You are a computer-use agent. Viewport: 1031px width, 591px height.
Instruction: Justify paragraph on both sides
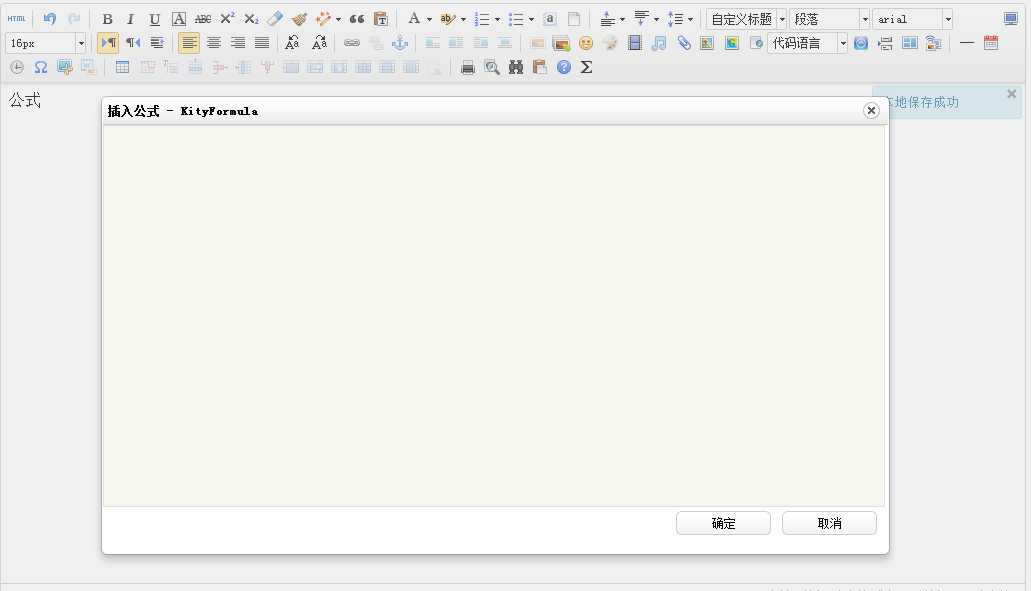[262, 43]
